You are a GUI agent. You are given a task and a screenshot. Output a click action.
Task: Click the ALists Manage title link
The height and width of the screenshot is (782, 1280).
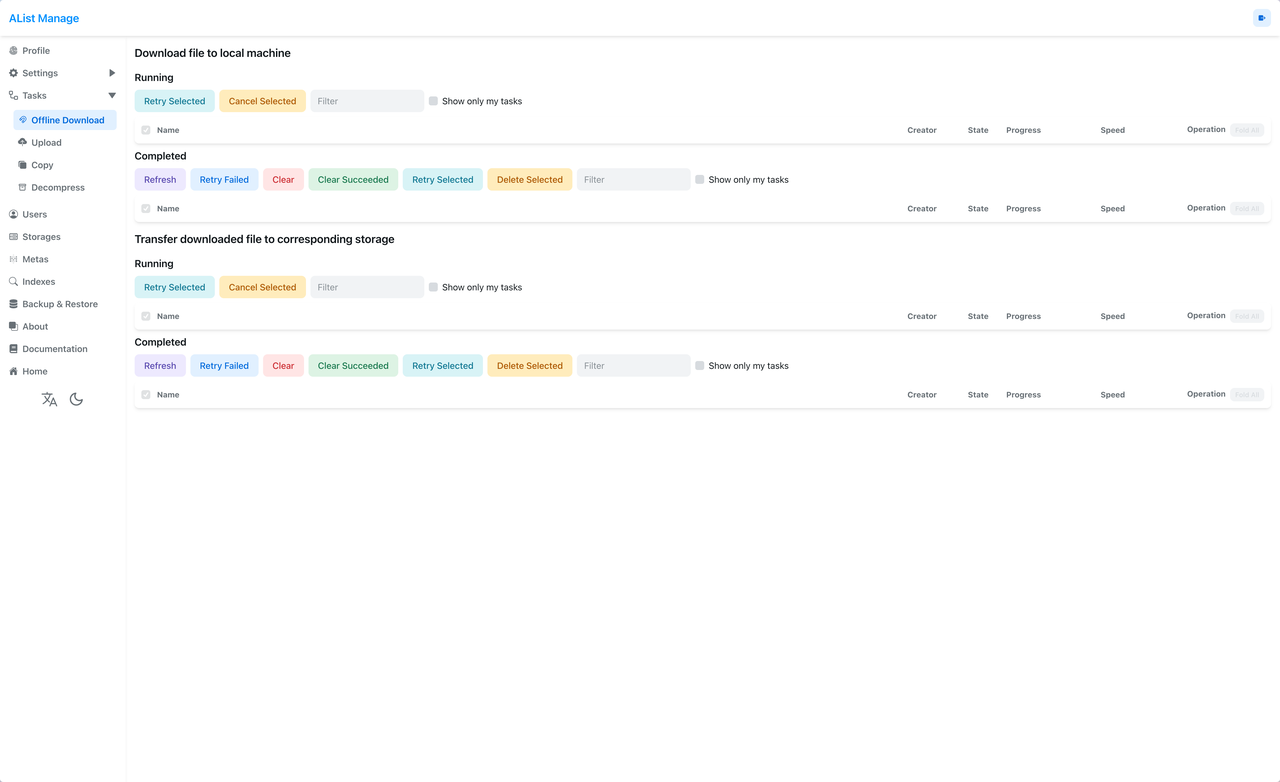pyautogui.click(x=44, y=18)
